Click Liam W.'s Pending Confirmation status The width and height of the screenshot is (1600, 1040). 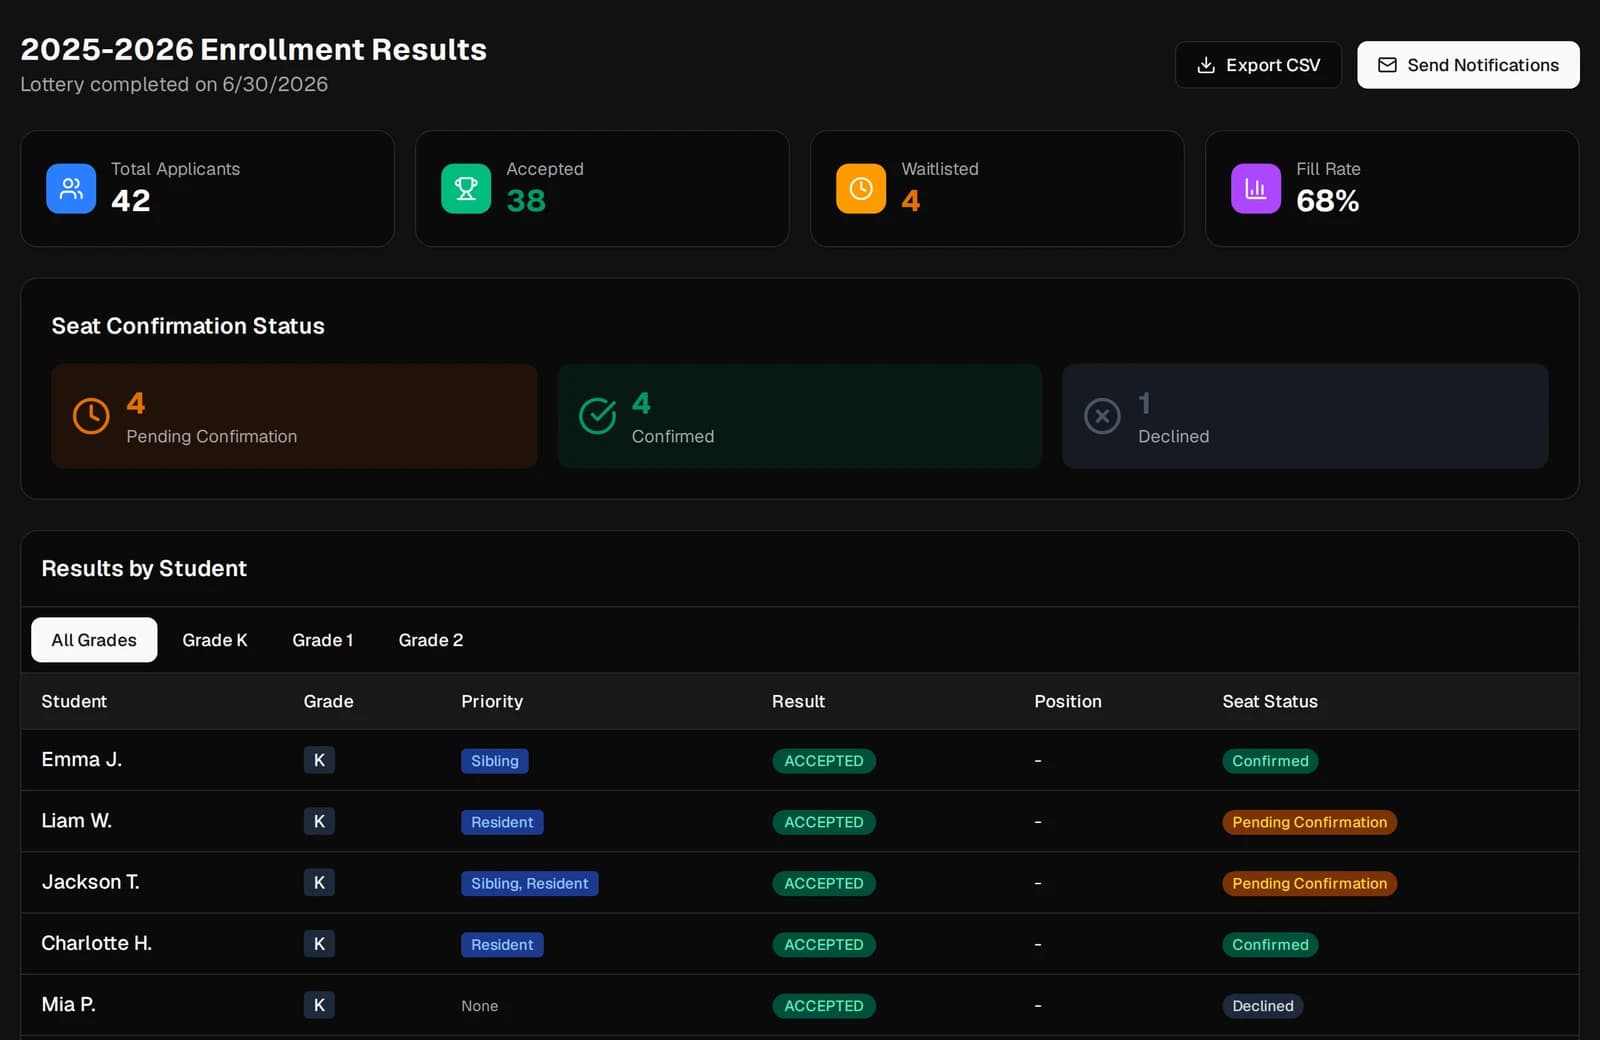pyautogui.click(x=1310, y=822)
